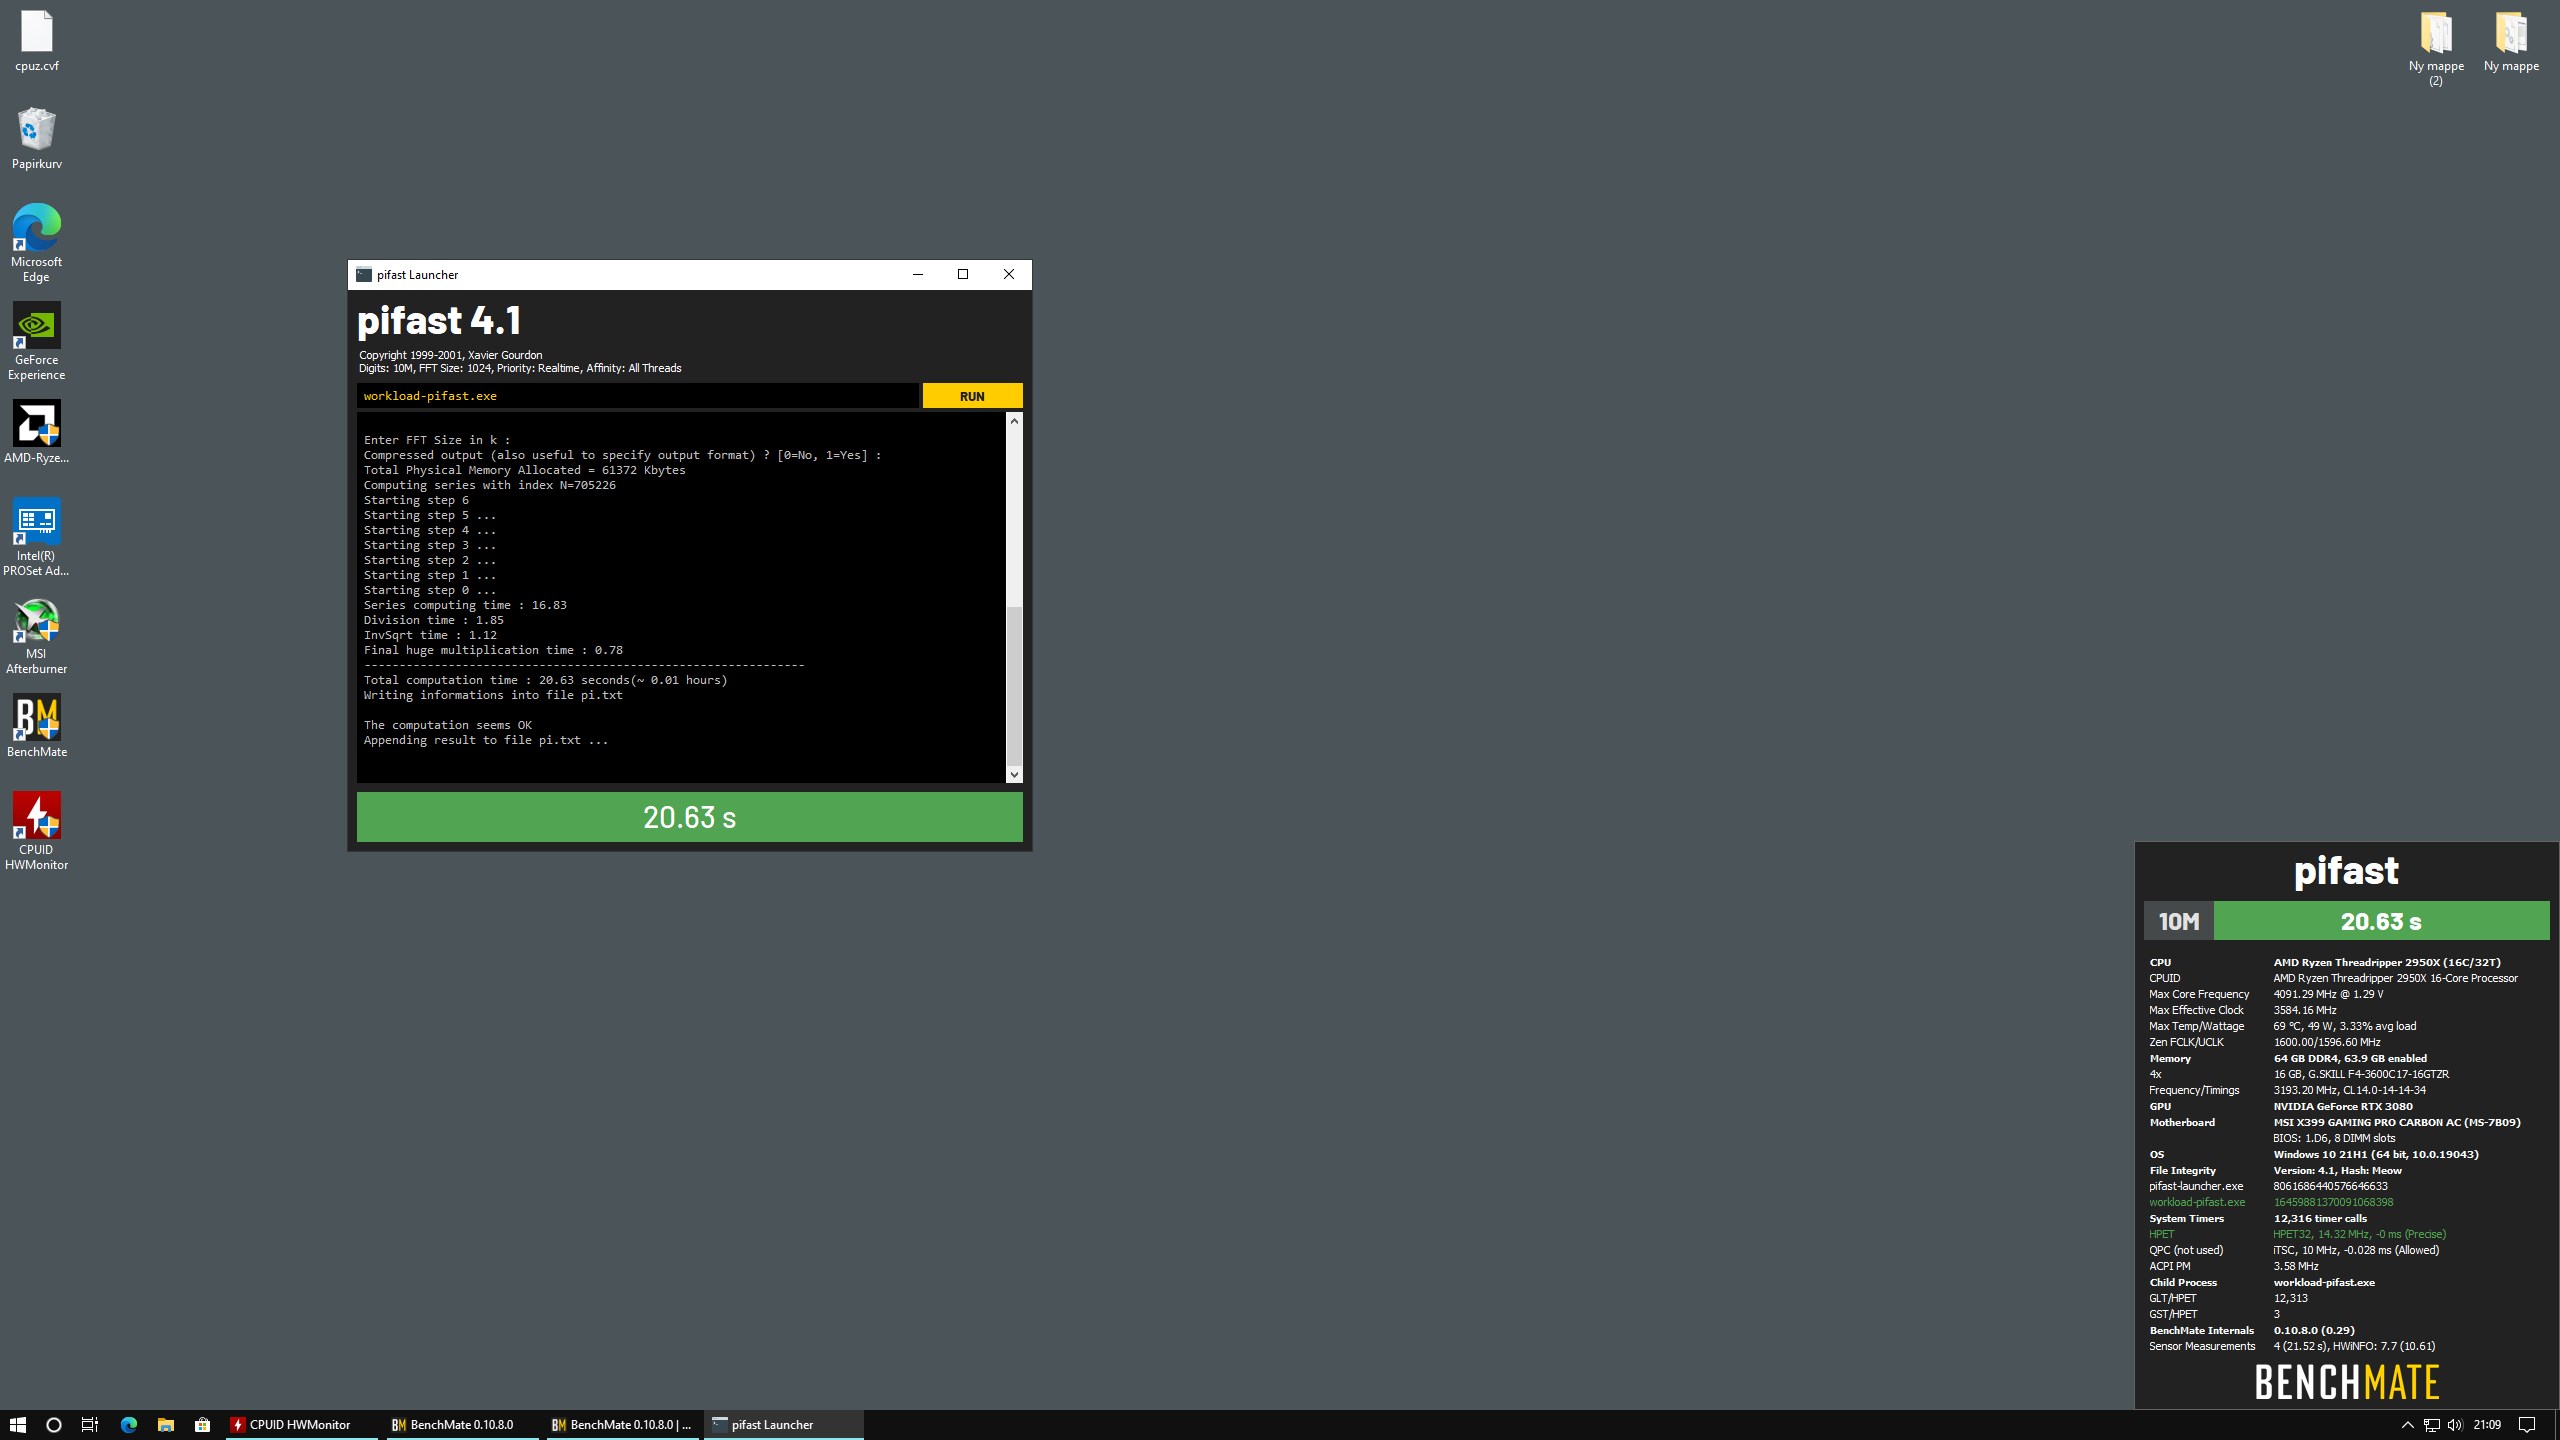Screen dimensions: 2560x1440
Task: Click 'AMD Ryzen Threadripper 2950X (16C/32T)' text
Action: click(2387, 962)
